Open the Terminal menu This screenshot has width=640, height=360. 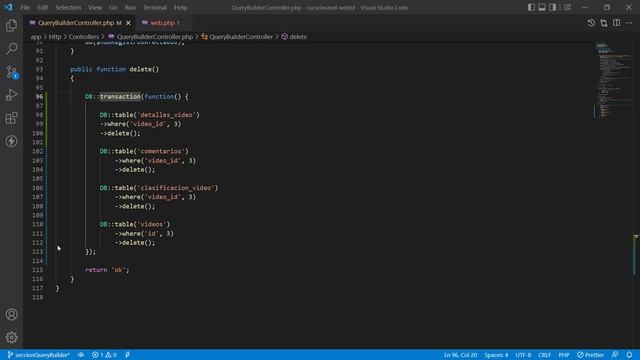(x=155, y=7)
